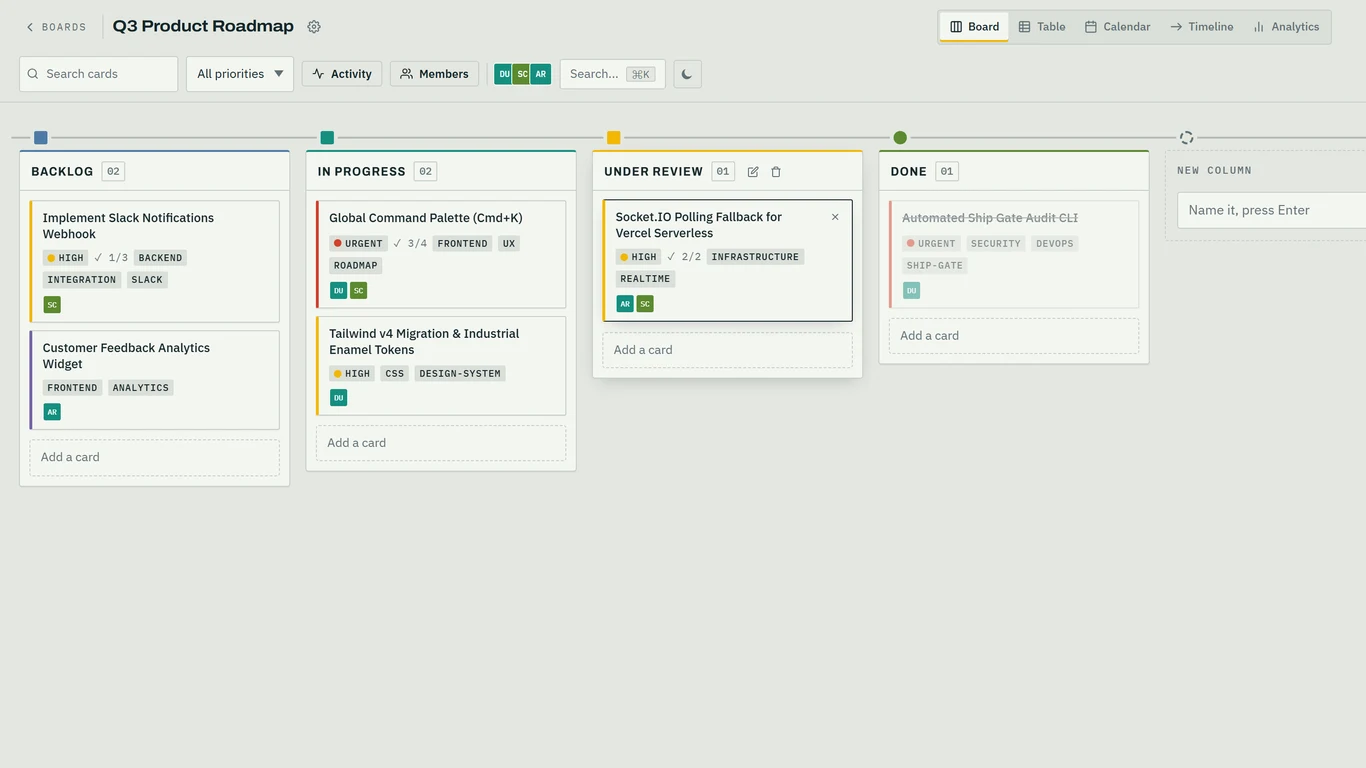Delete the Under Review column
This screenshot has width=1366, height=768.
776,172
